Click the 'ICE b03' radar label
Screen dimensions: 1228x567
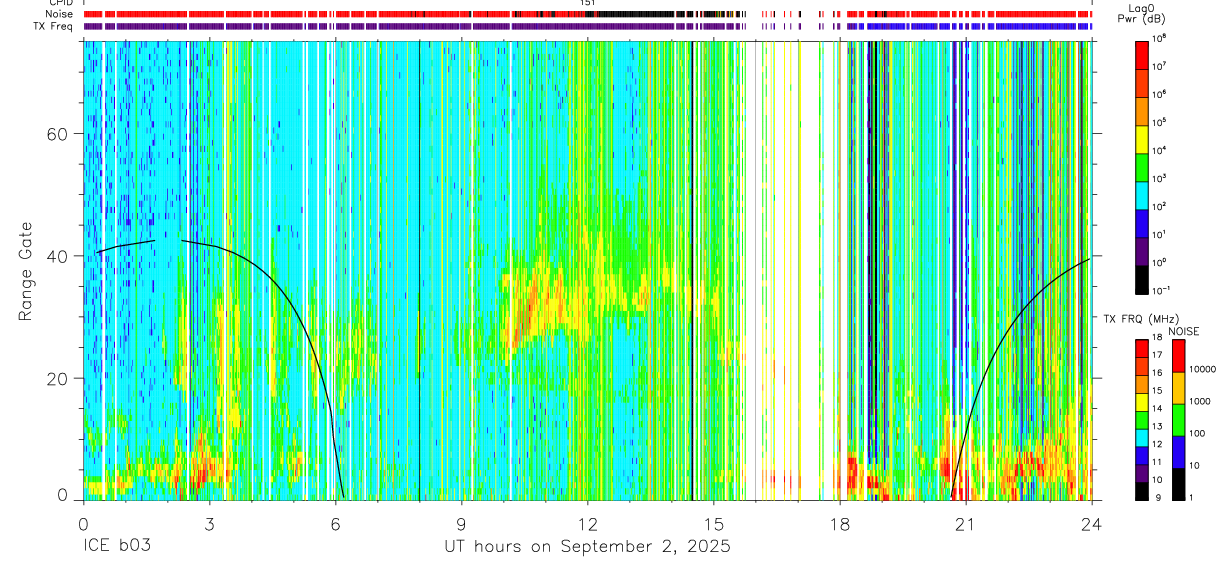119,547
